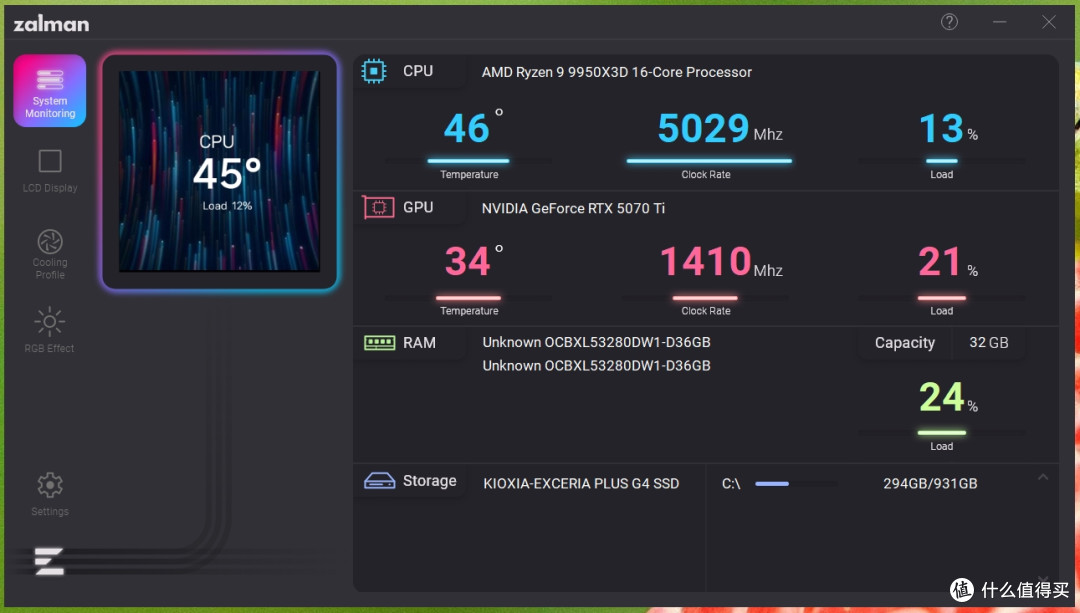
Task: Switch to Cooling Profile page
Action: click(50, 253)
